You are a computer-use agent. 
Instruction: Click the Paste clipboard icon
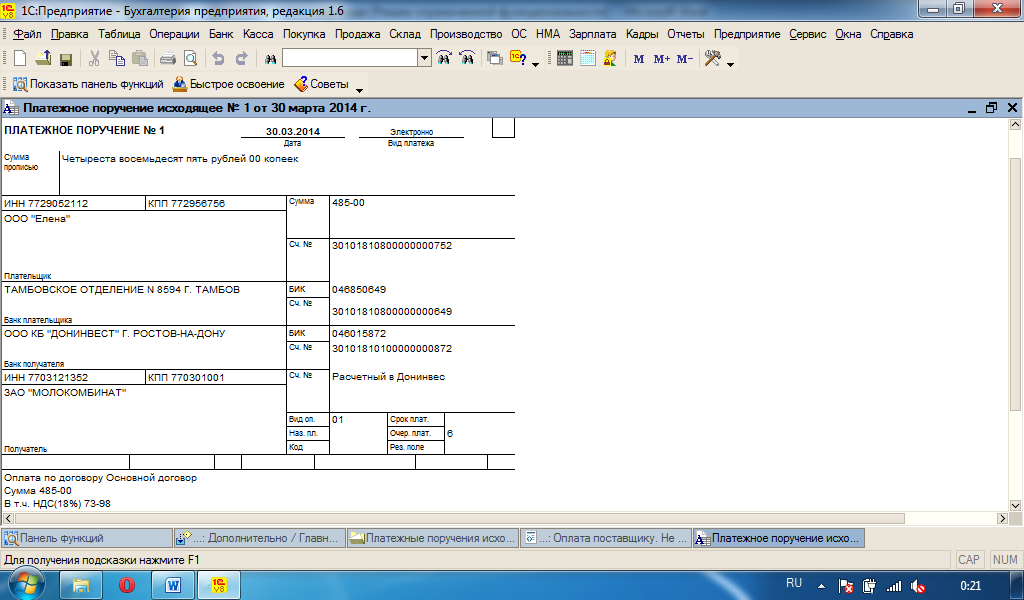coord(140,59)
